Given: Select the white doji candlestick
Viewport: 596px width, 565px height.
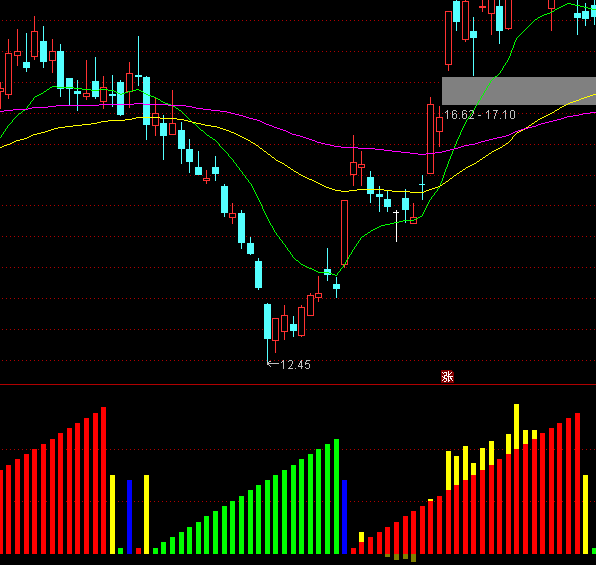Looking at the screenshot, I should point(396,225).
